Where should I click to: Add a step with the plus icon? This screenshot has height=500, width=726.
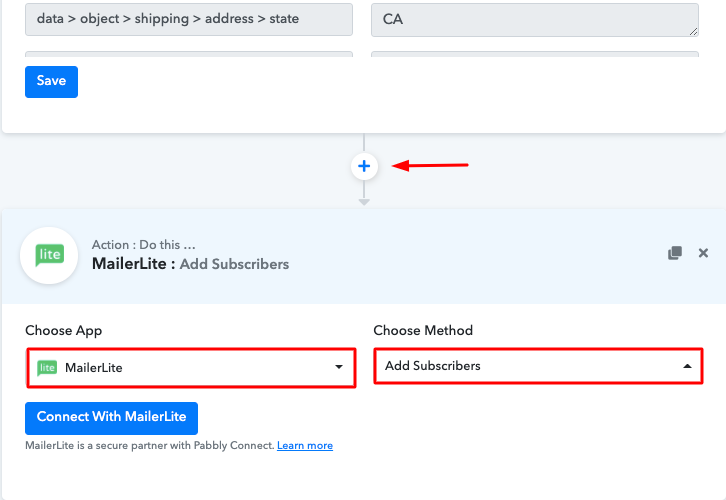pyautogui.click(x=364, y=166)
